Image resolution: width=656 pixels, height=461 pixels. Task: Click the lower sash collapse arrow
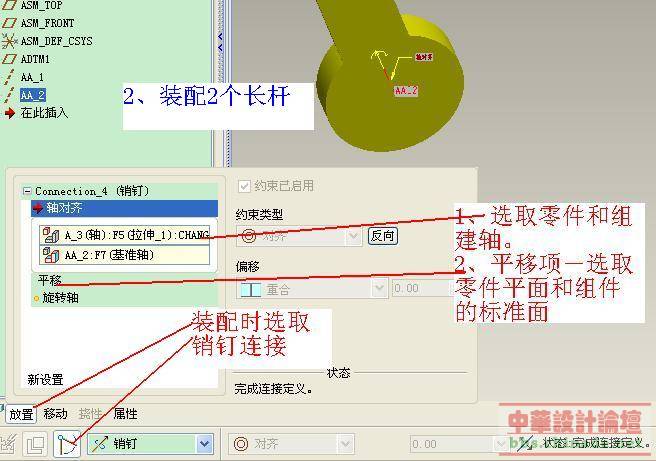point(220,48)
